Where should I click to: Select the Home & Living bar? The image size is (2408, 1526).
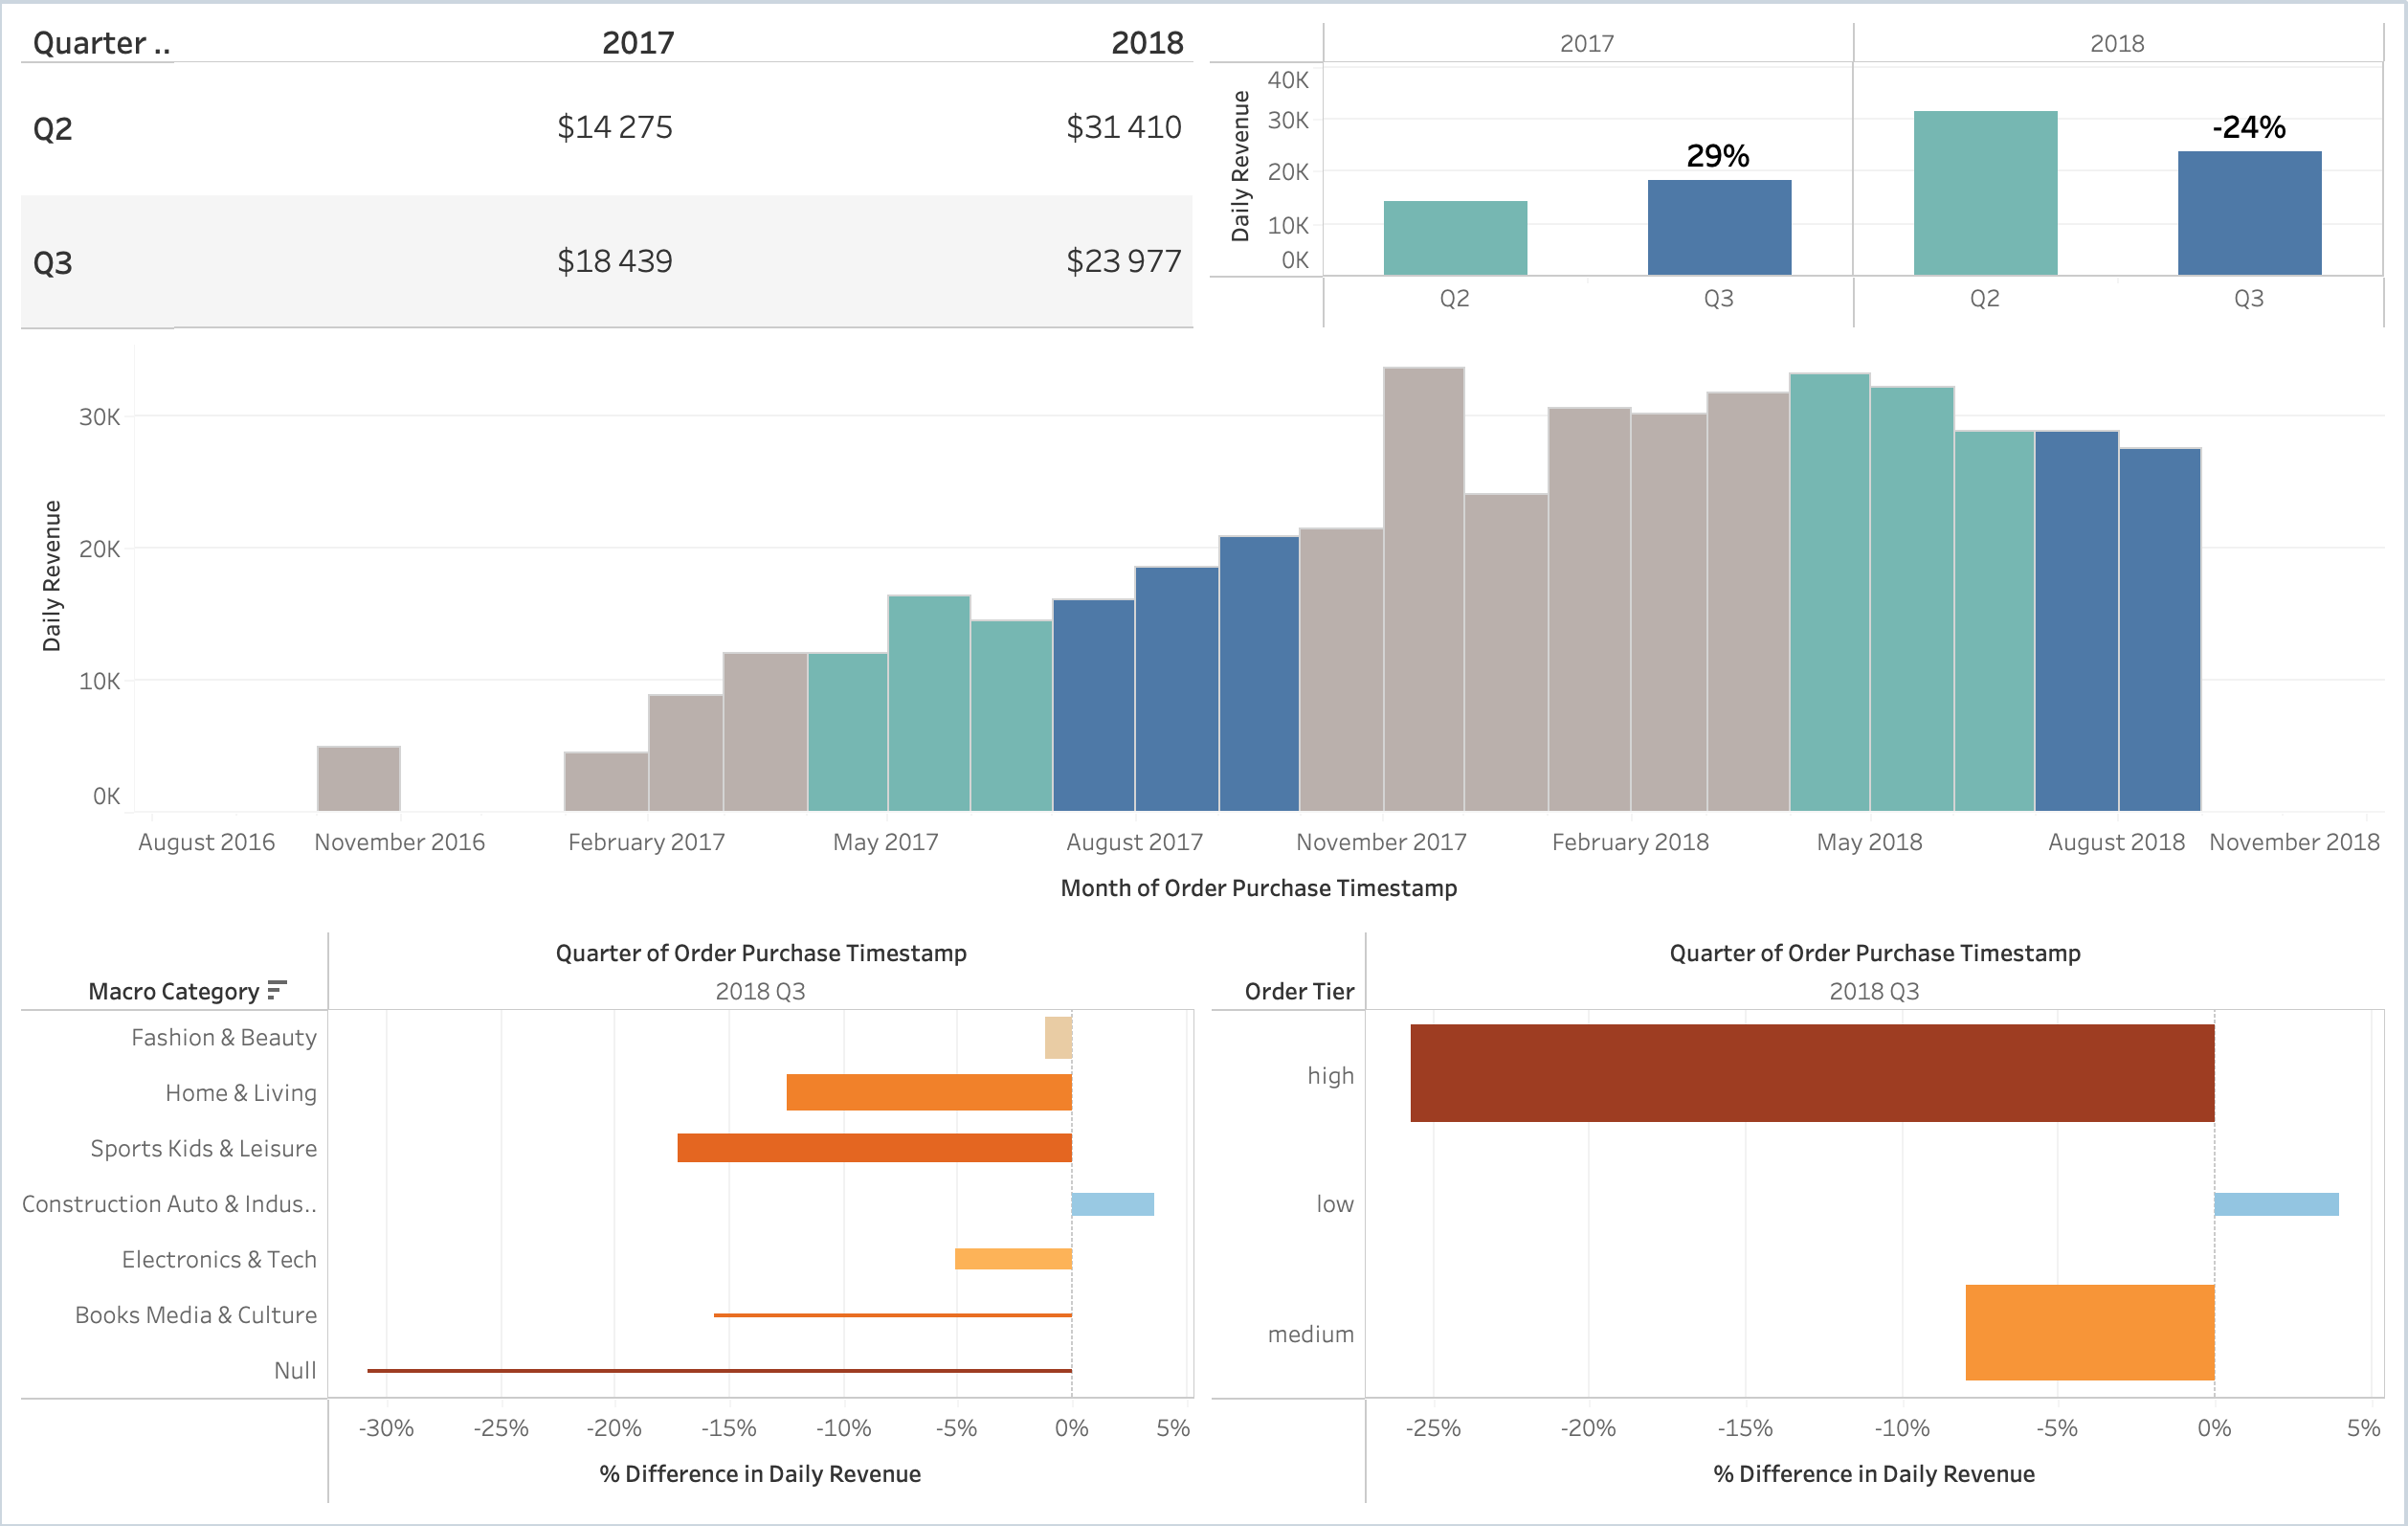tap(928, 1092)
